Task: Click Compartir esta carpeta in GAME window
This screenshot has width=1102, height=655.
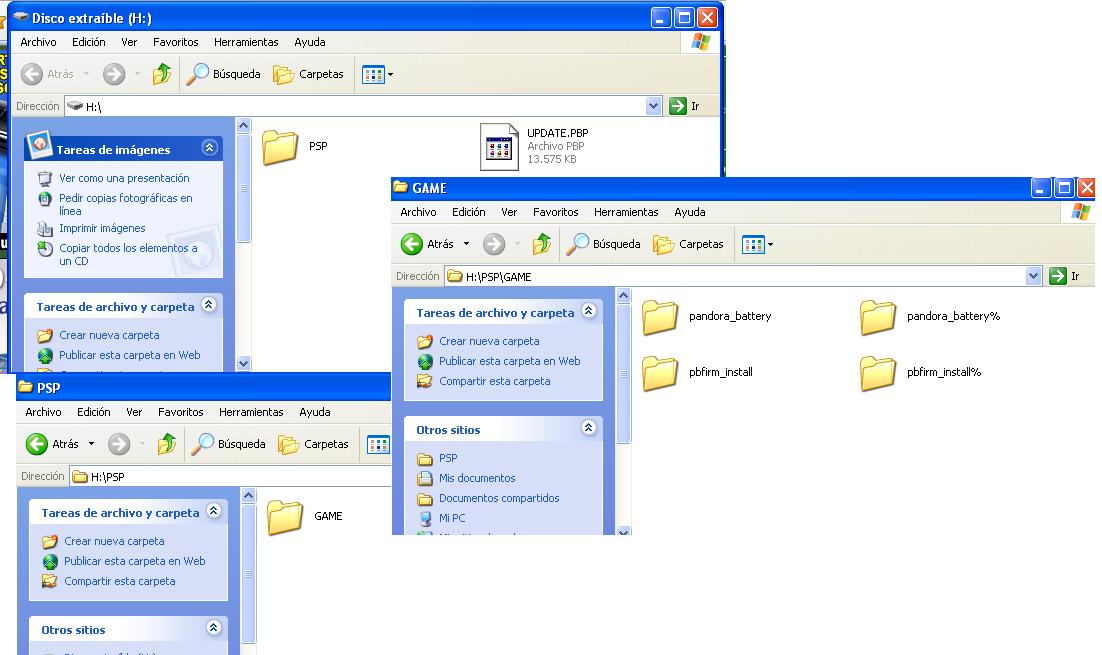Action: coord(495,382)
